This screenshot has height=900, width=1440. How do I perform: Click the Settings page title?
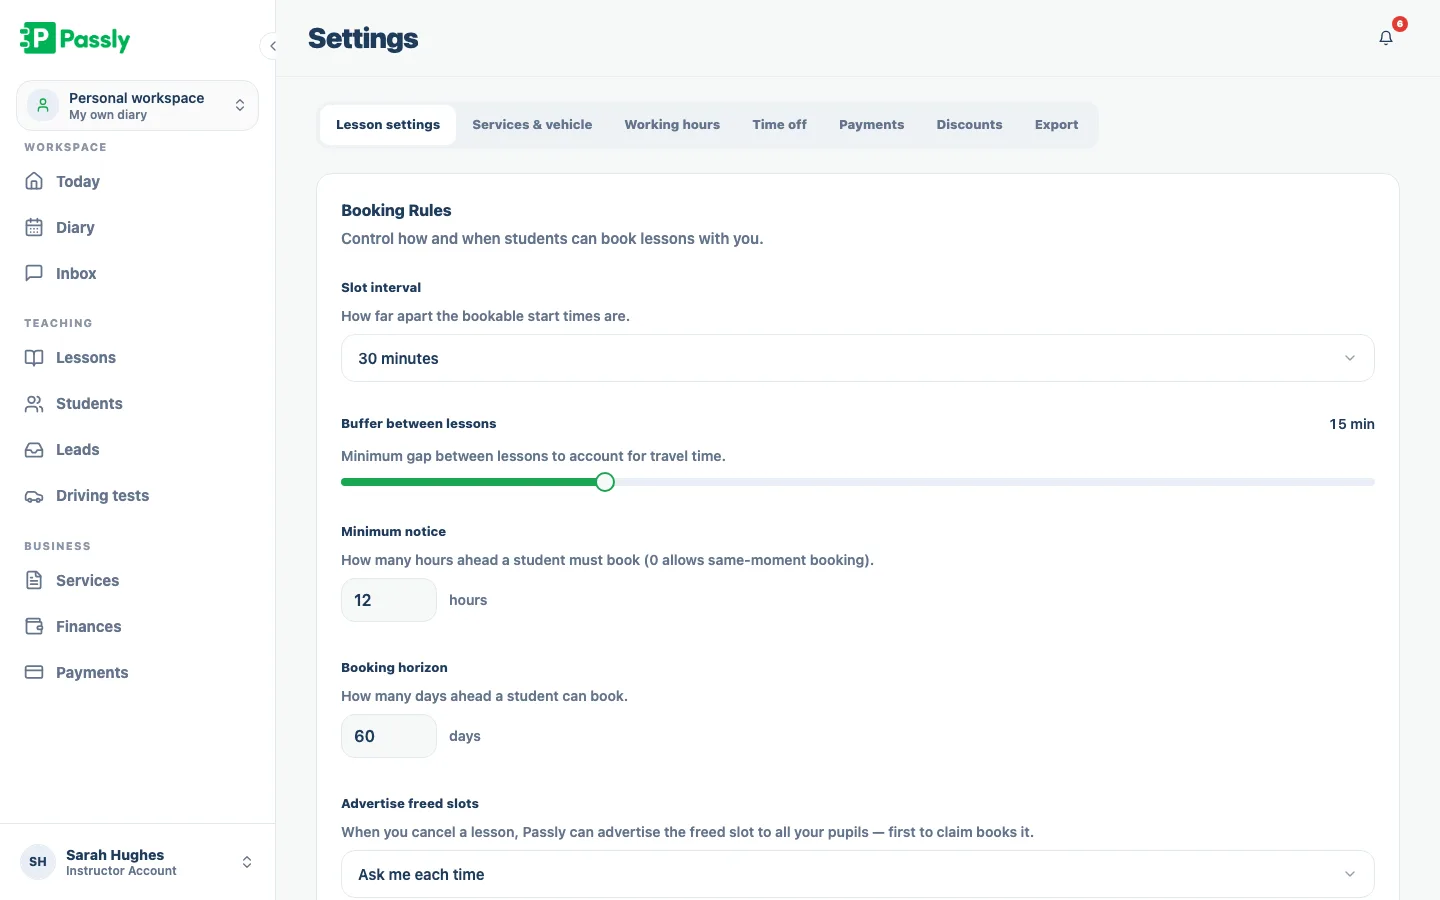pyautogui.click(x=363, y=38)
